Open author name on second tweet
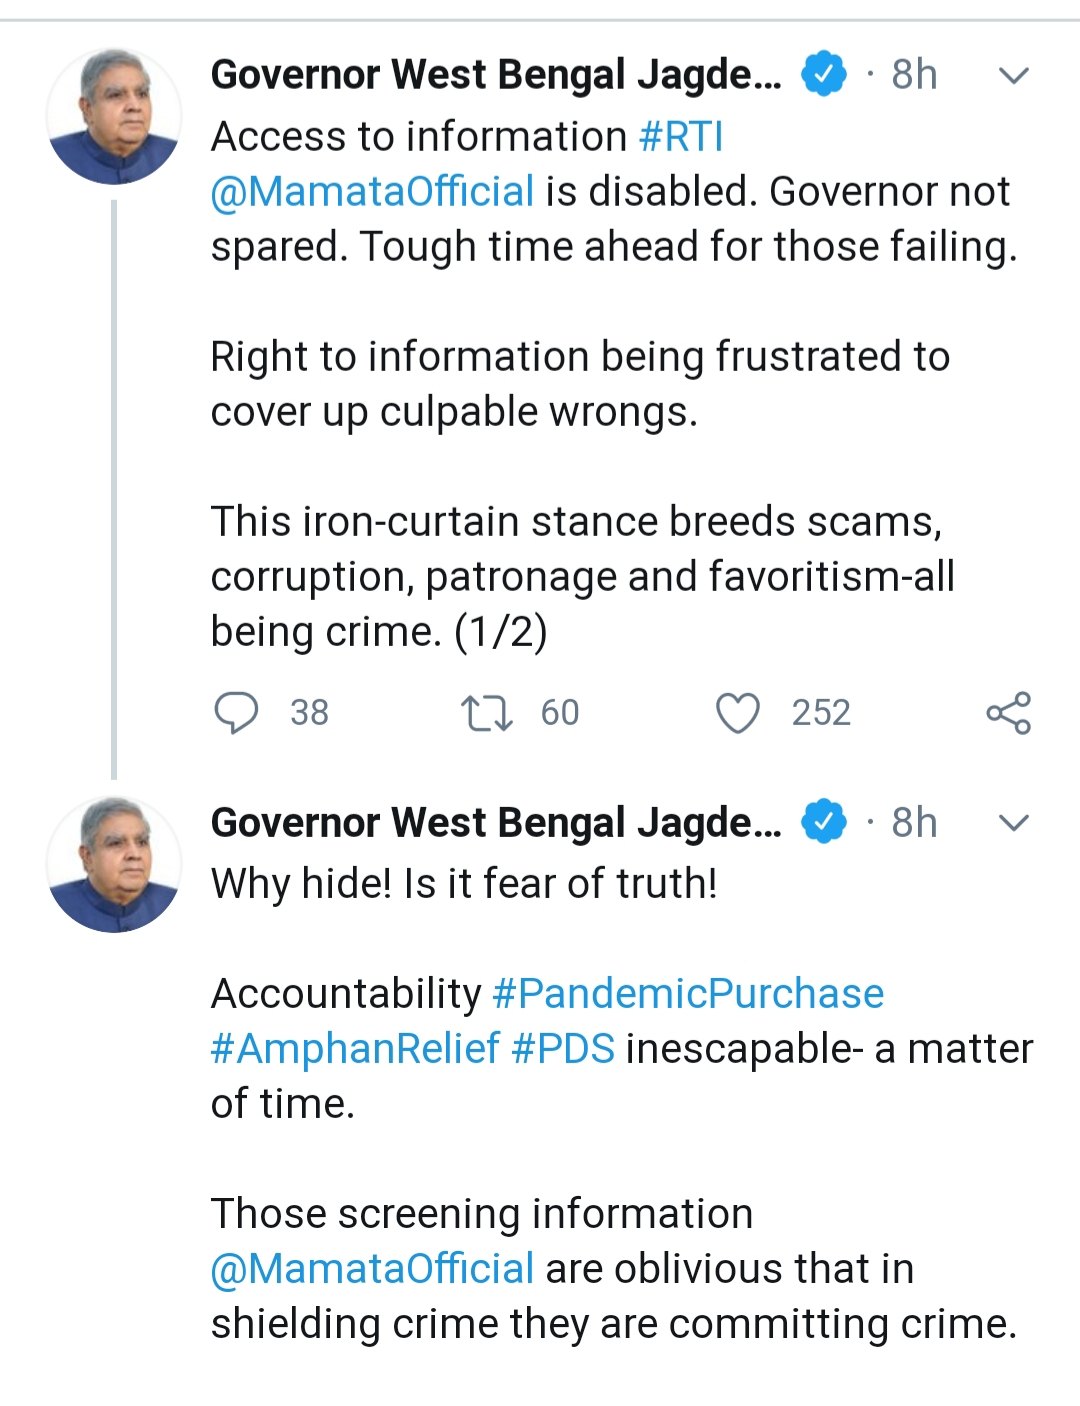 coord(496,823)
